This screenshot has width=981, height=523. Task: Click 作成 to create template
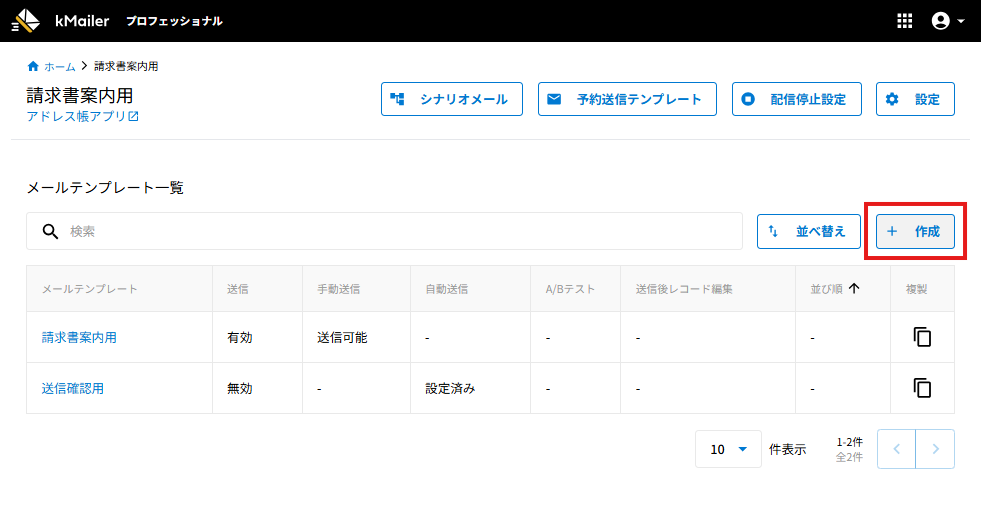coord(915,231)
